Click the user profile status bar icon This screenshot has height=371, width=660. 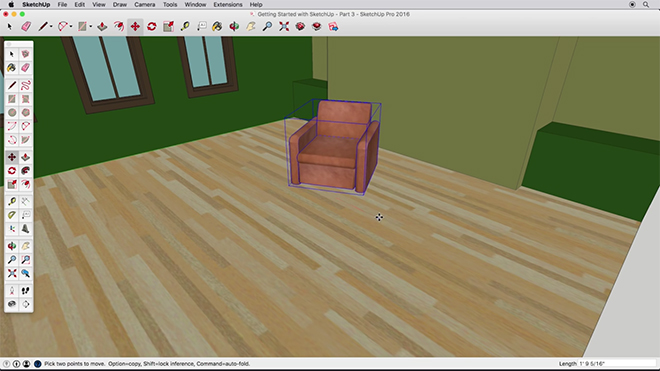click(x=27, y=364)
